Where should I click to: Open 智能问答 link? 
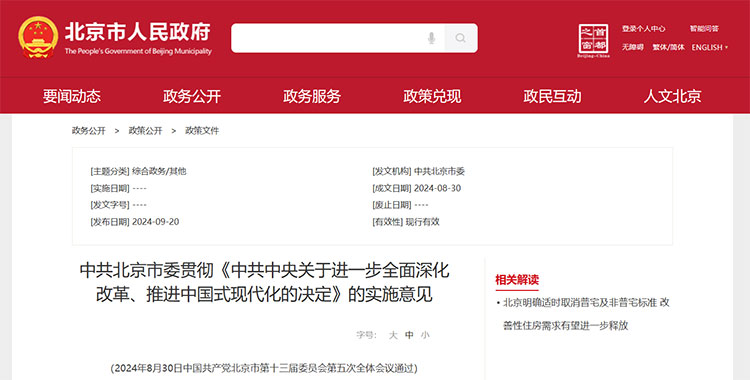coord(704,29)
